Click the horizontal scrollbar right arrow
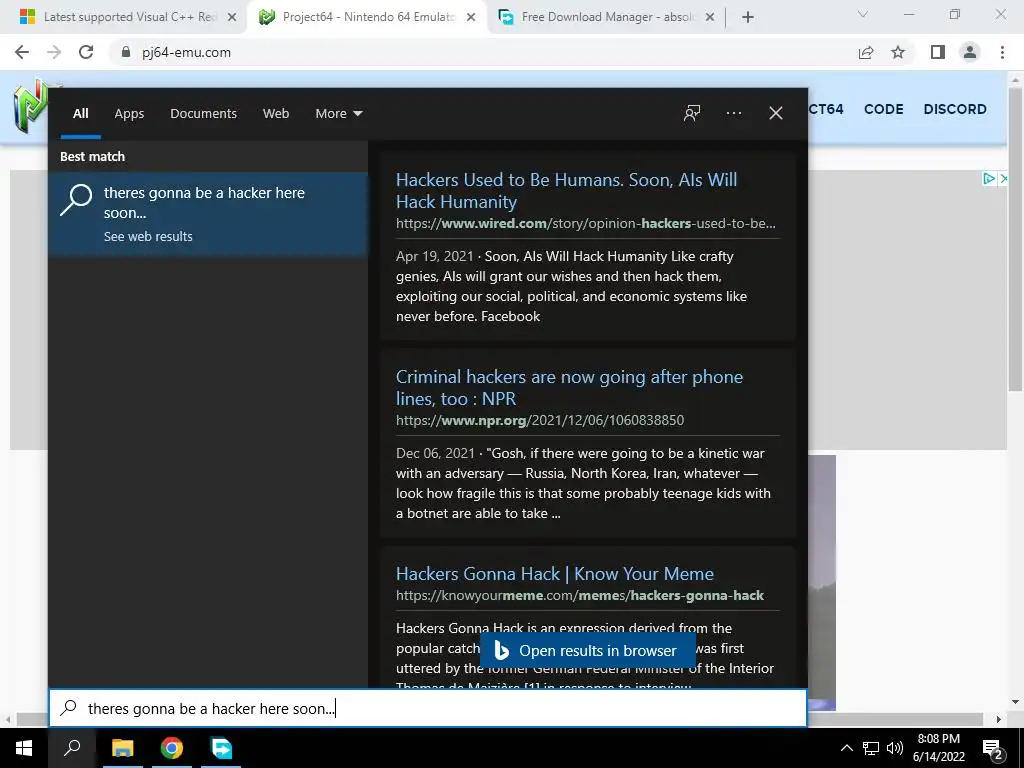1024x768 pixels. click(999, 719)
